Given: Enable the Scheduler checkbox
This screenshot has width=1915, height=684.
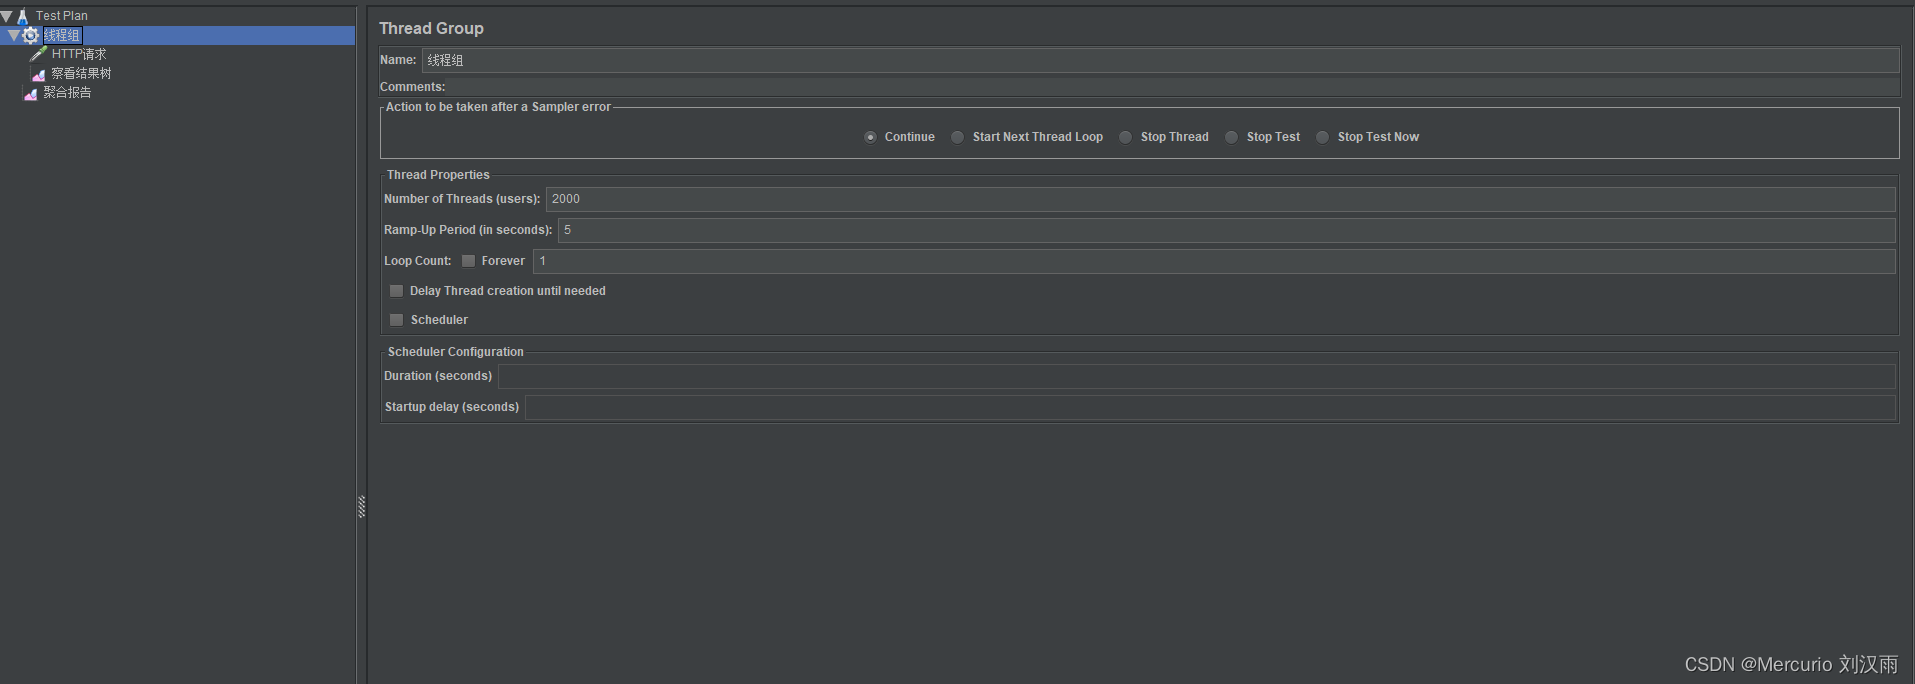Looking at the screenshot, I should pyautogui.click(x=396, y=320).
